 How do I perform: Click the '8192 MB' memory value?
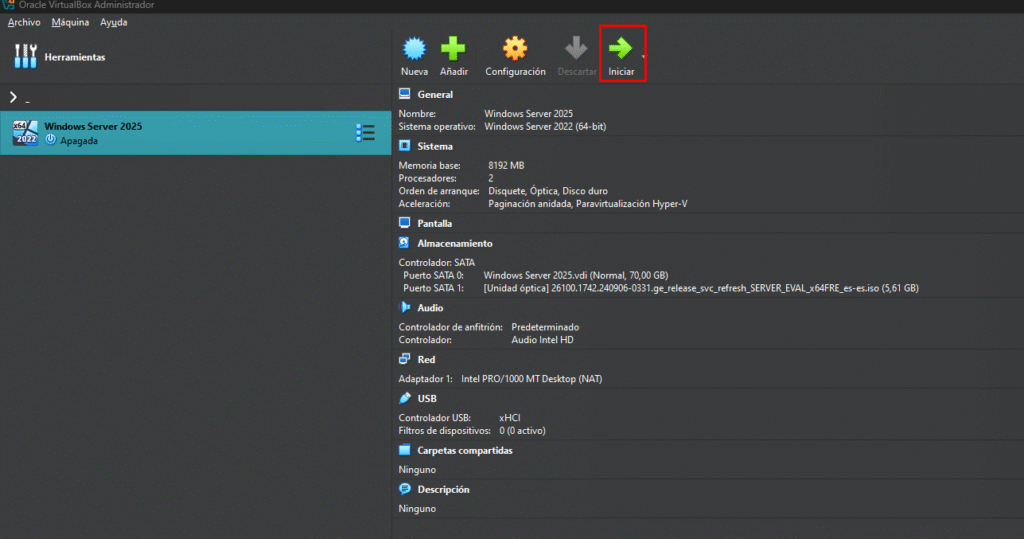[x=506, y=165]
